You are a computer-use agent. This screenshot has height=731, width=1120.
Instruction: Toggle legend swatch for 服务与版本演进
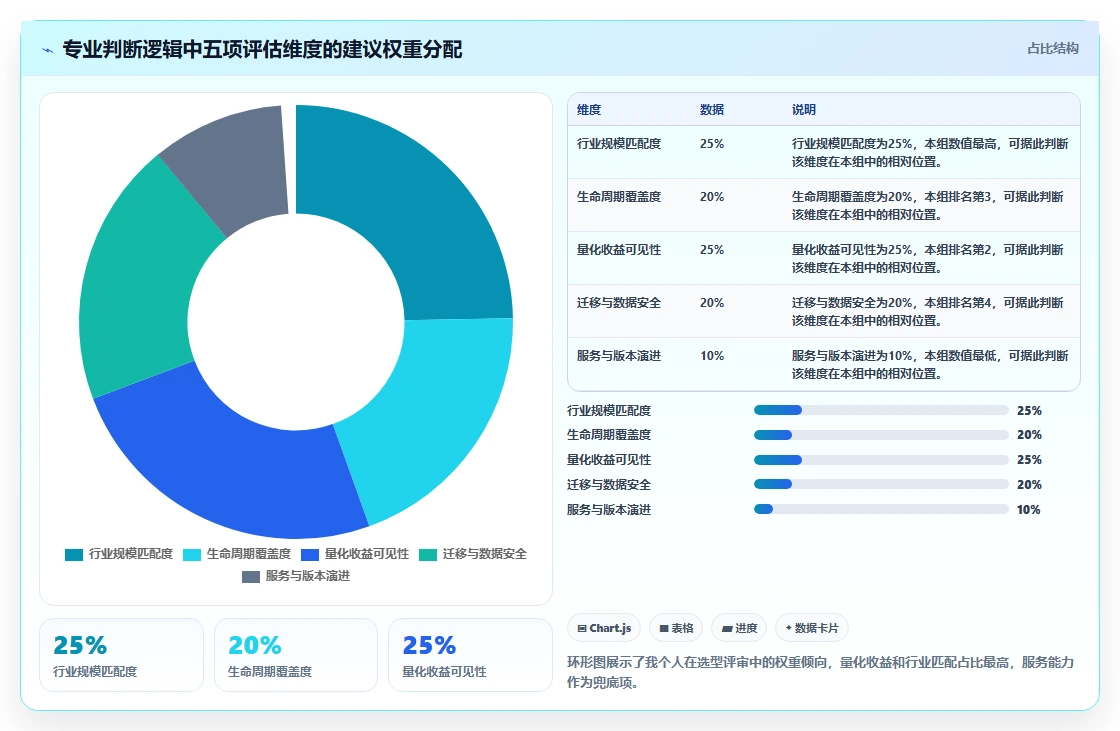pyautogui.click(x=251, y=577)
